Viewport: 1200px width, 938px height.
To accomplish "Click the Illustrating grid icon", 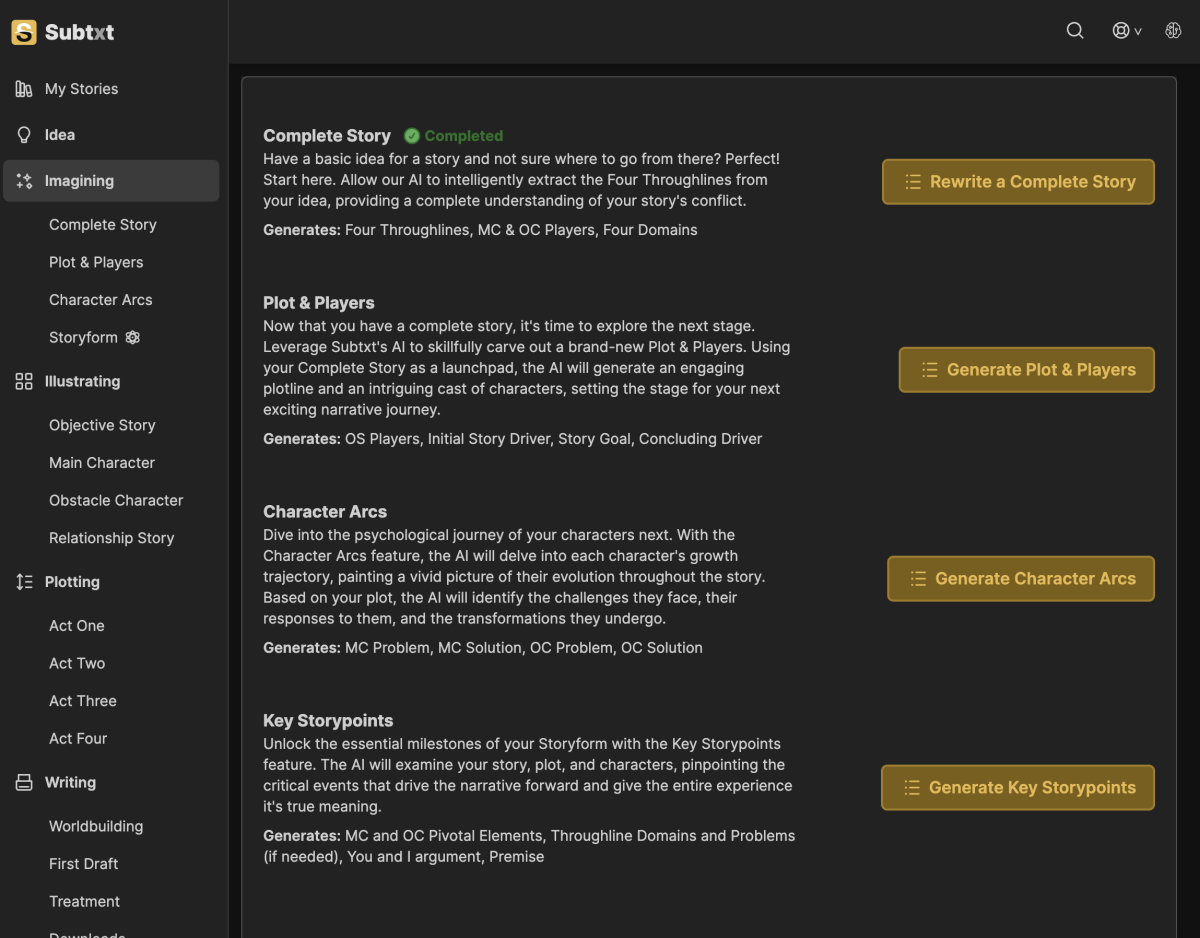I will pyautogui.click(x=24, y=381).
